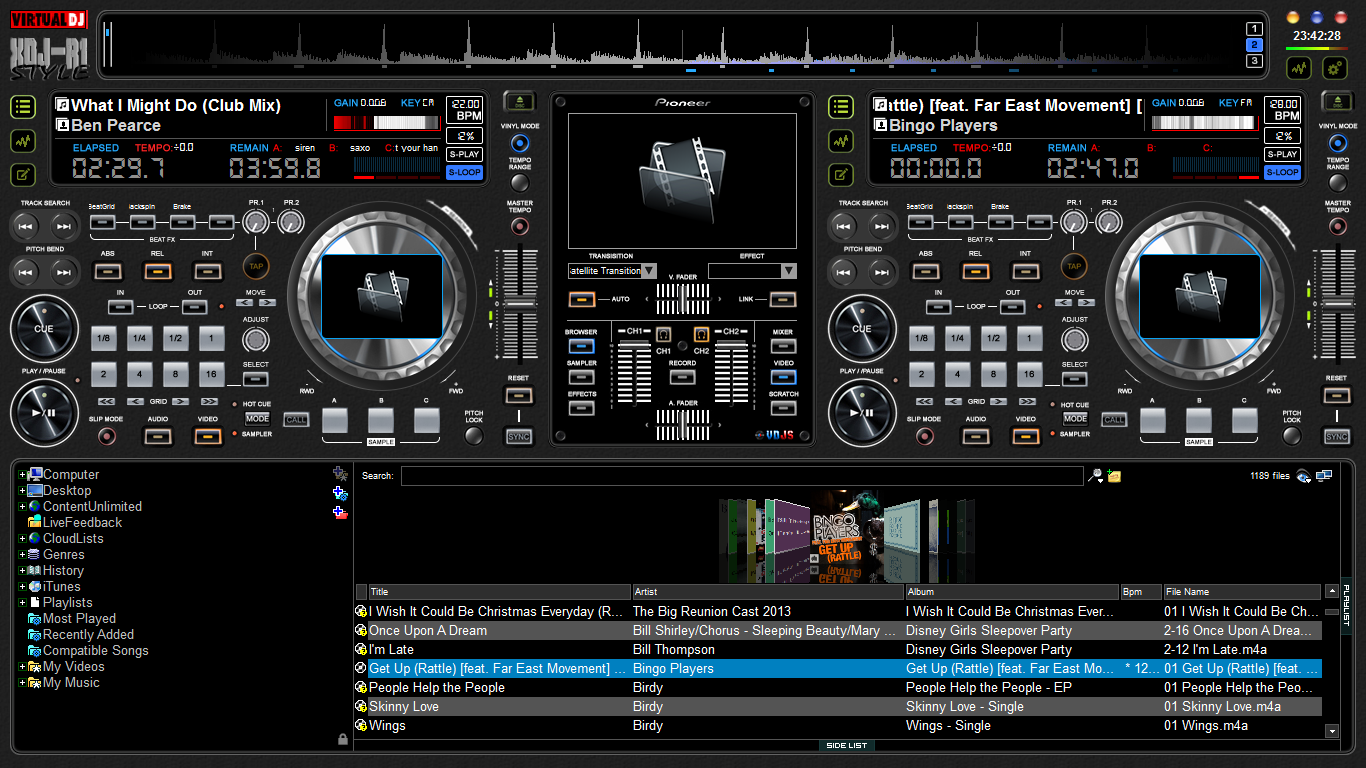The image size is (1366, 768).
Task: Click the search options icon beside the search box
Action: pos(1096,476)
